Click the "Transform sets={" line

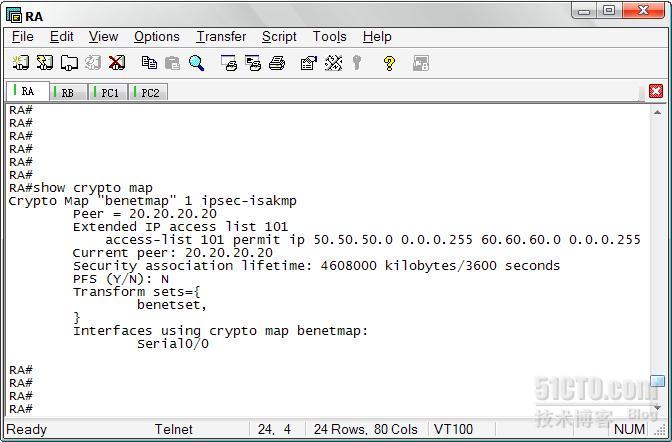tap(136, 292)
